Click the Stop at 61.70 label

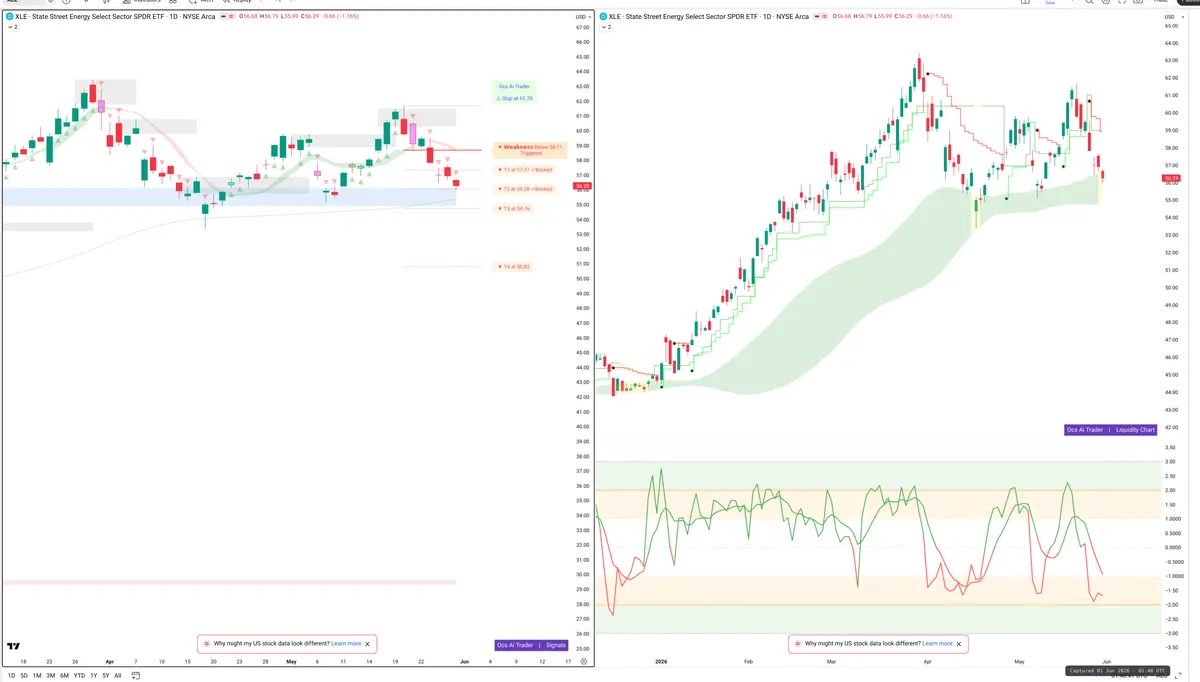[x=515, y=99]
